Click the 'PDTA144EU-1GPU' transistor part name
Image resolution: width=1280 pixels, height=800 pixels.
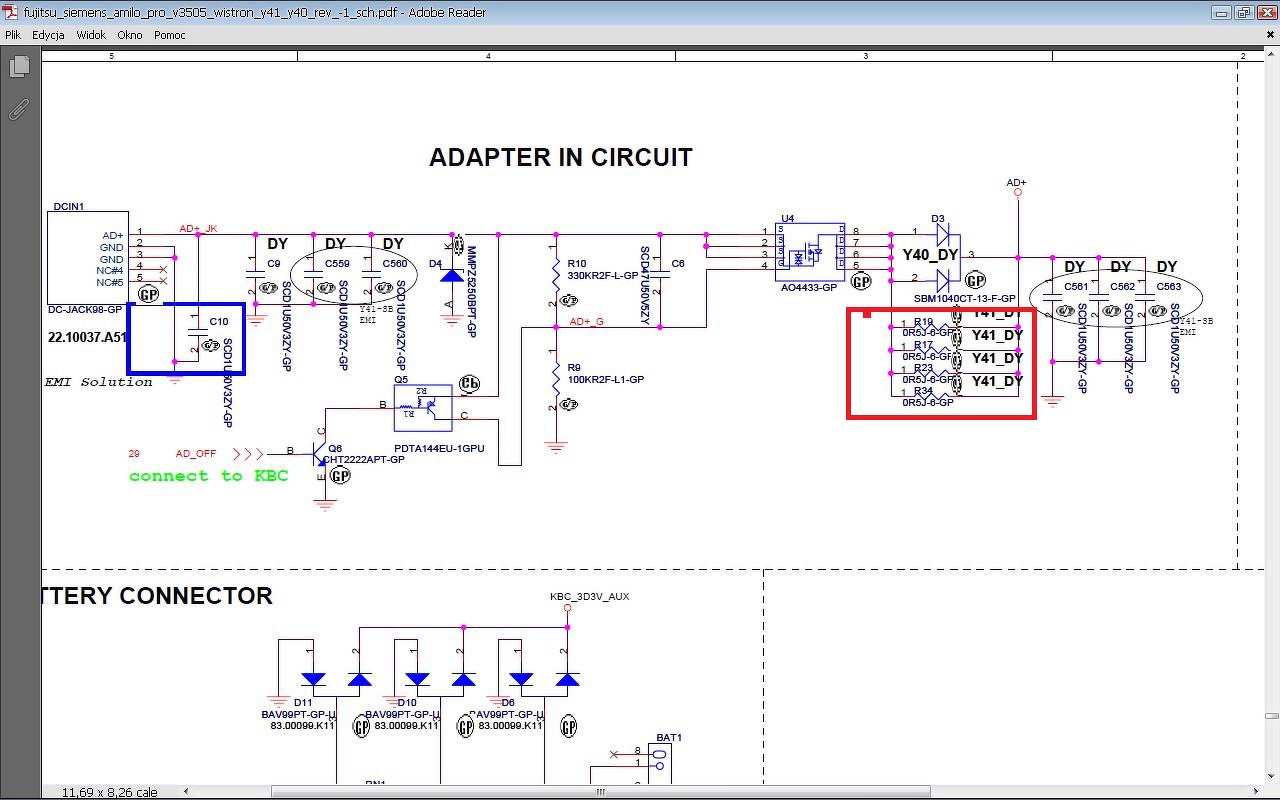pos(439,449)
